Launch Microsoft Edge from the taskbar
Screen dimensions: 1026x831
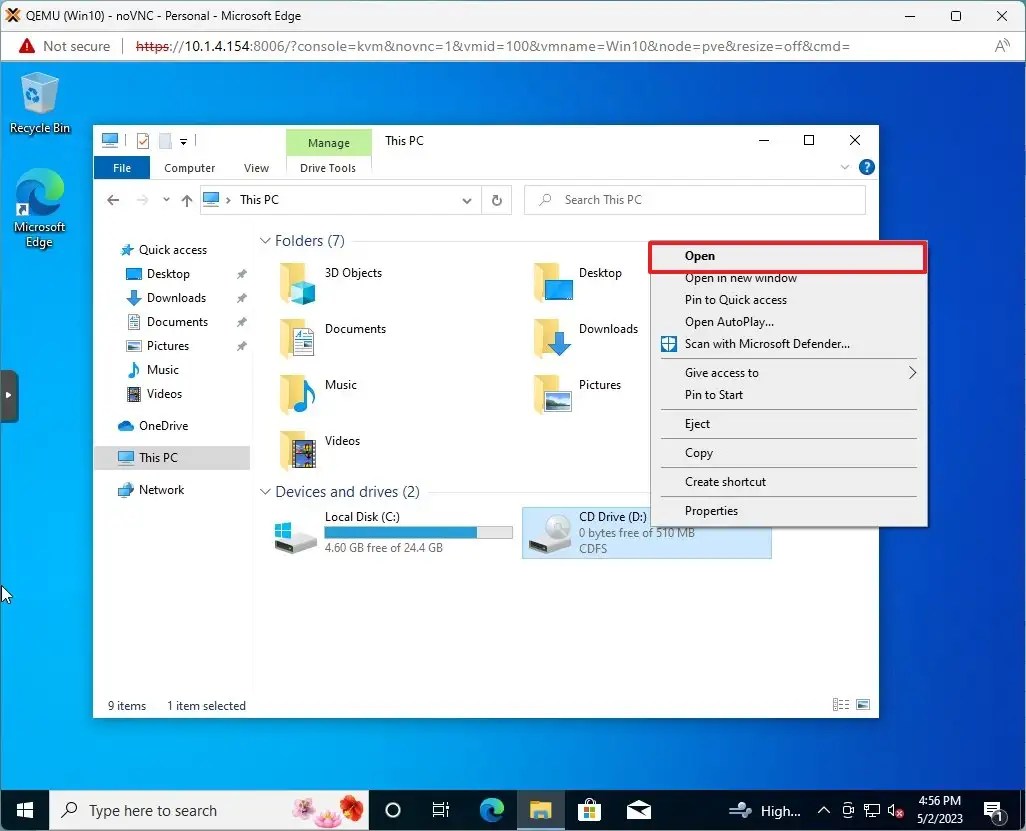491,810
